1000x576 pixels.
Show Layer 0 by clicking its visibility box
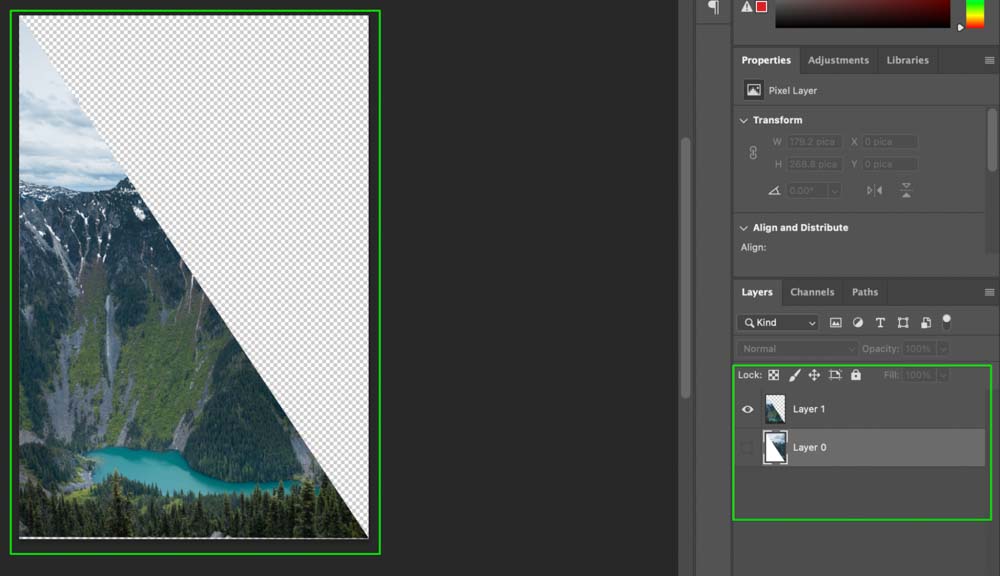(747, 447)
